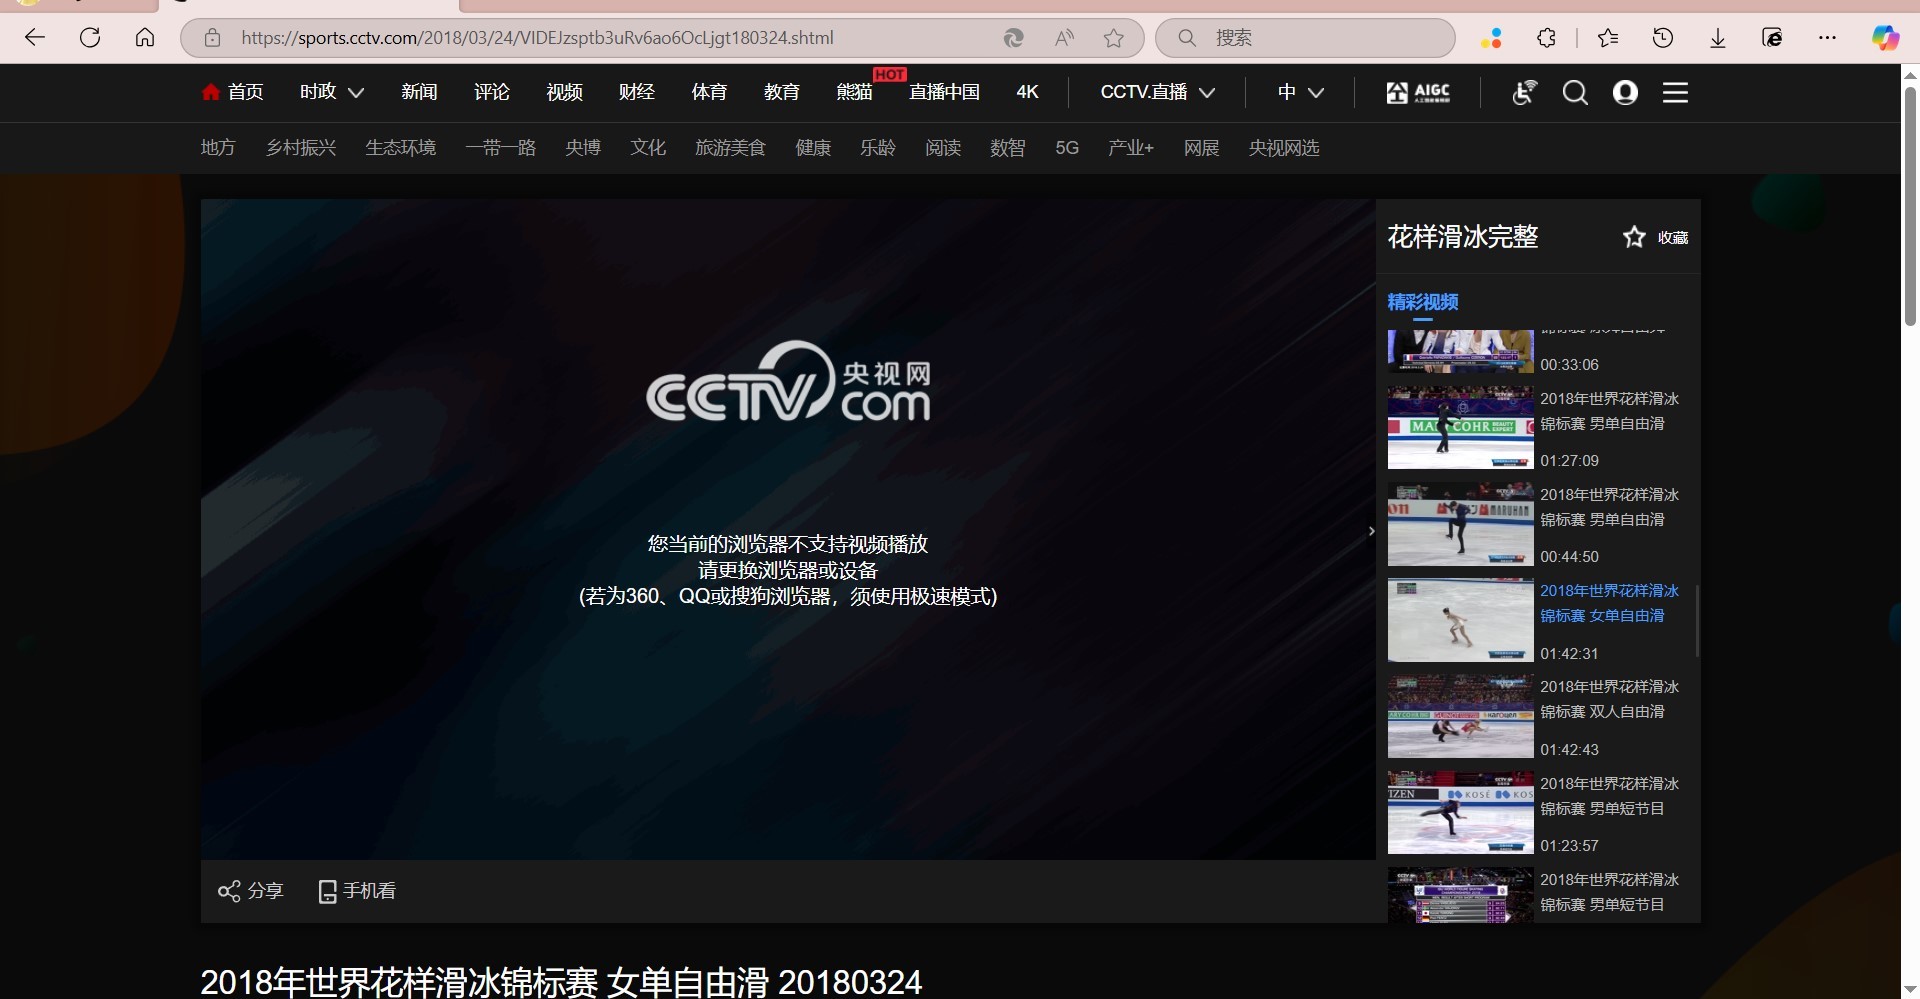The image size is (1920, 999).
Task: Share this video via 分享
Action: (251, 891)
